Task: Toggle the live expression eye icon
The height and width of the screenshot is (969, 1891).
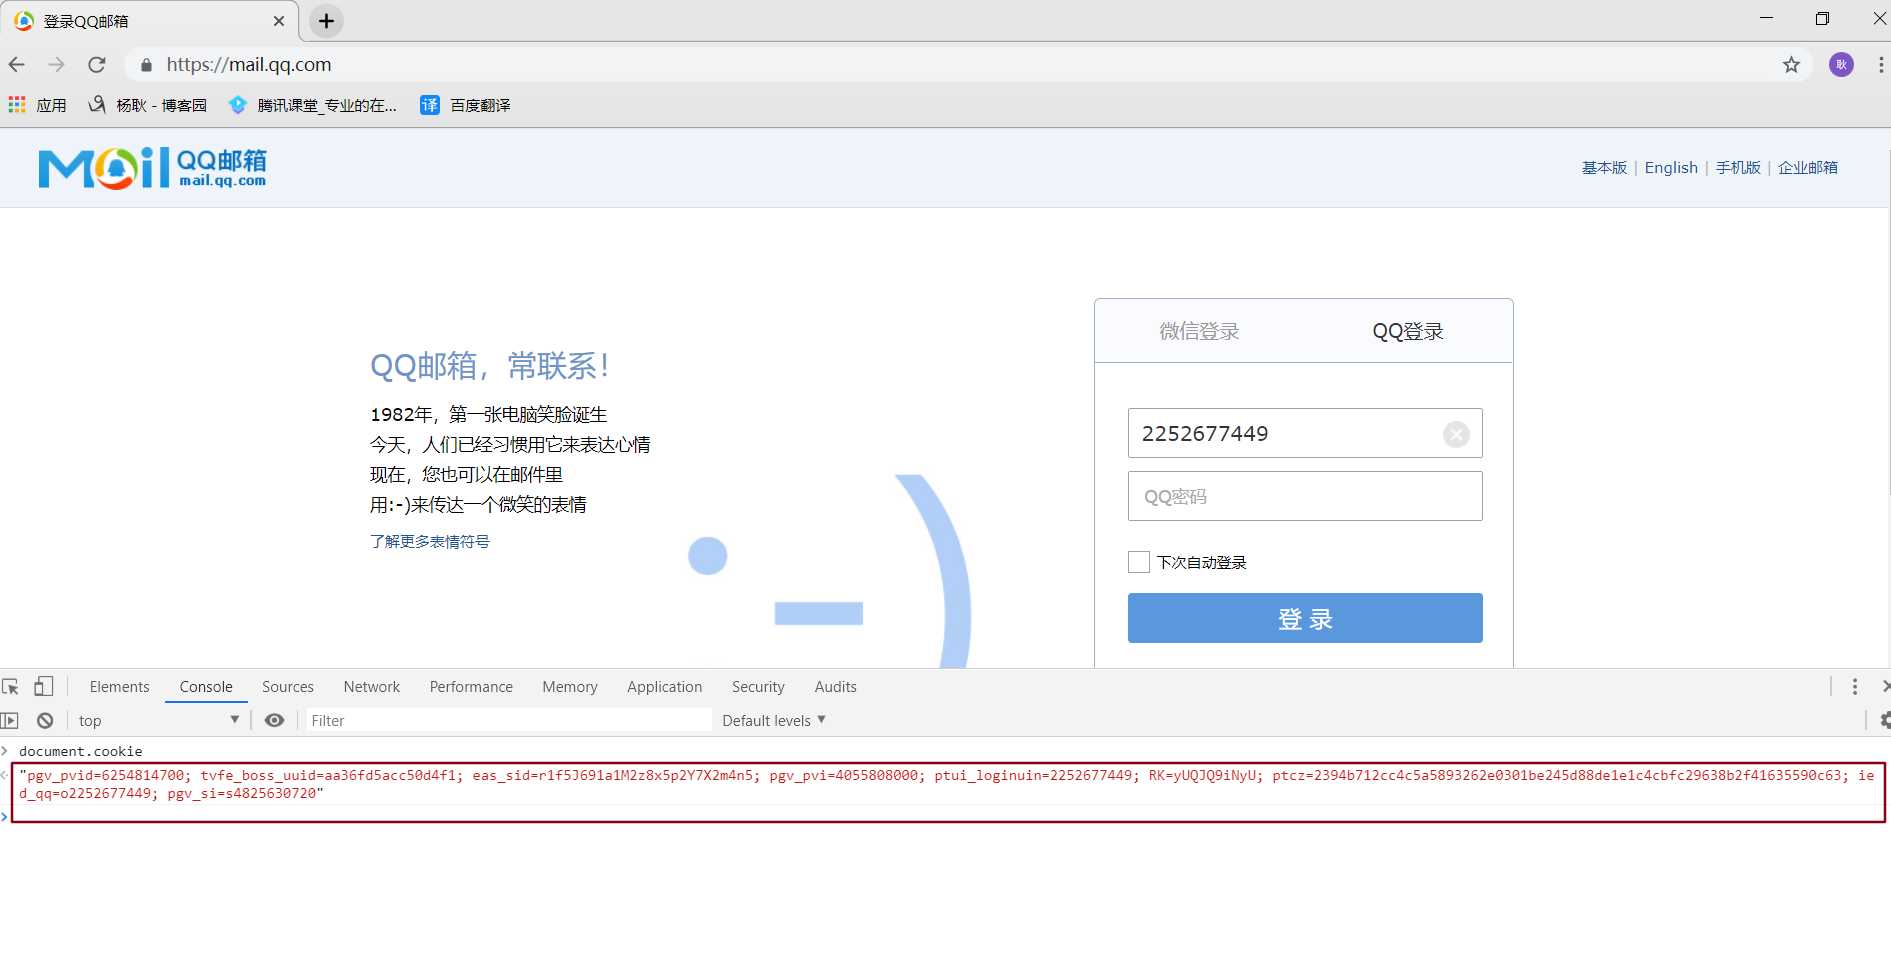Action: (x=274, y=721)
